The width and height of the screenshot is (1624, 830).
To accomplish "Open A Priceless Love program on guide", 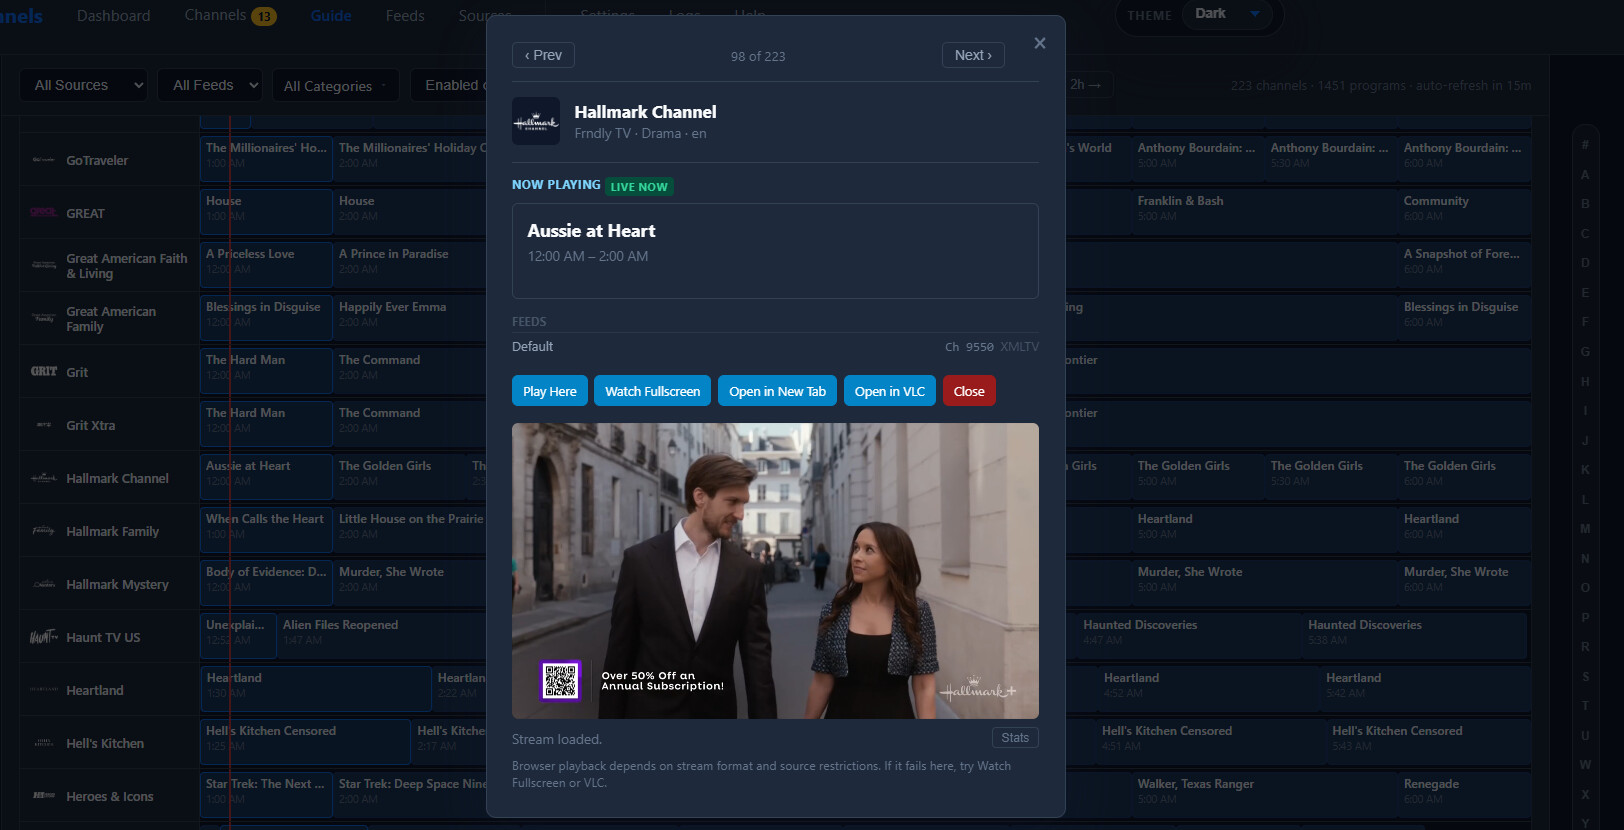I will coord(266,265).
